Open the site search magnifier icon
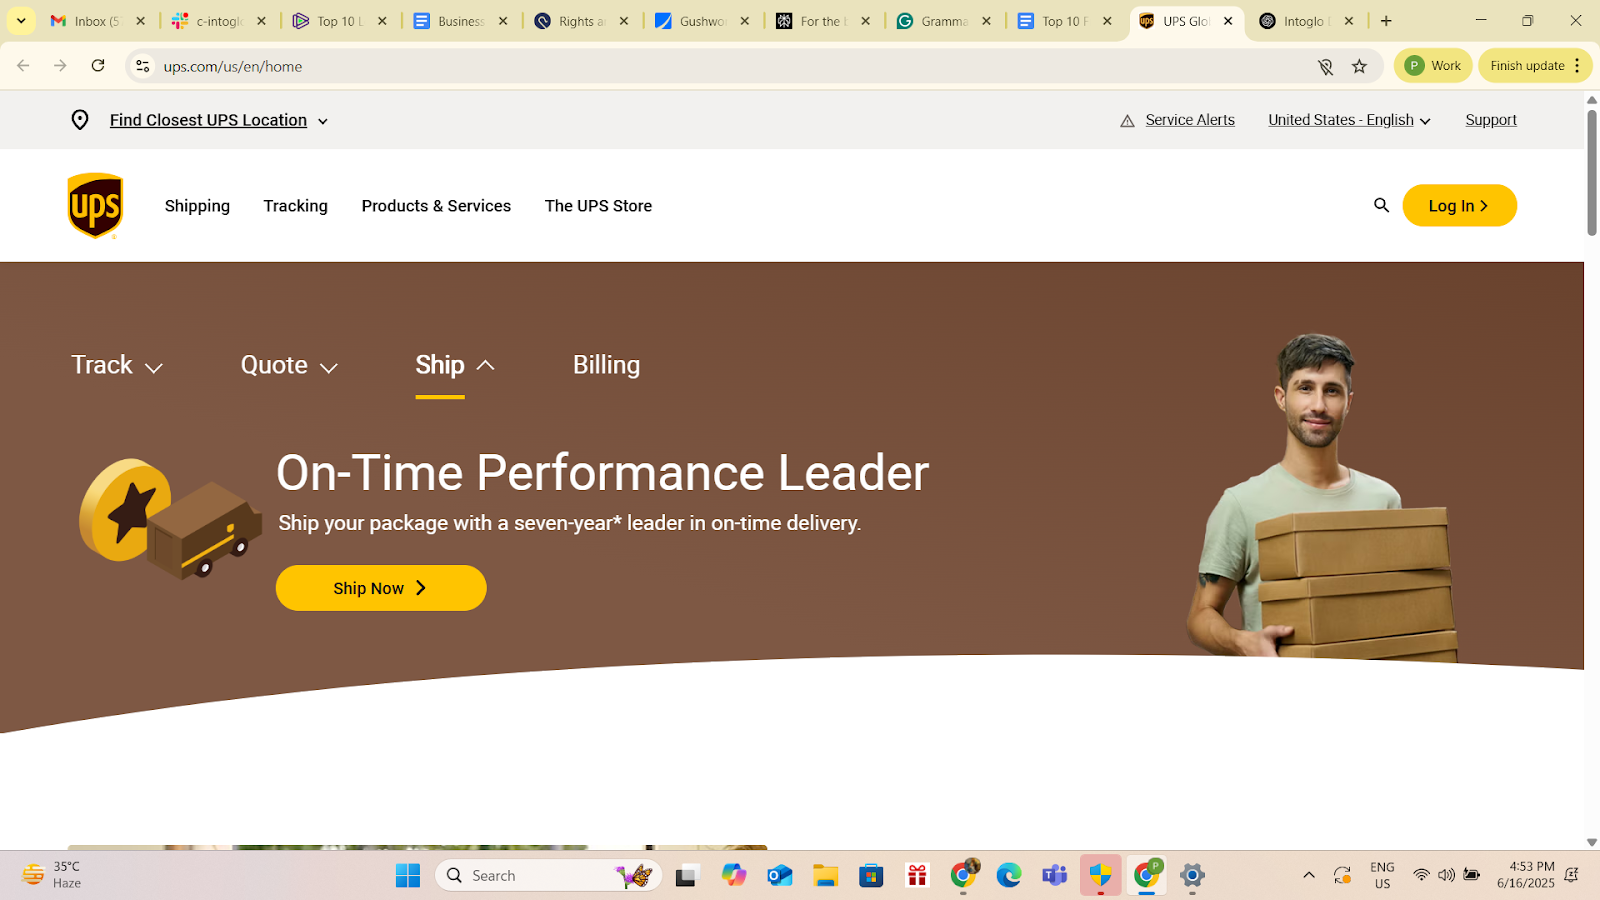 coord(1381,205)
